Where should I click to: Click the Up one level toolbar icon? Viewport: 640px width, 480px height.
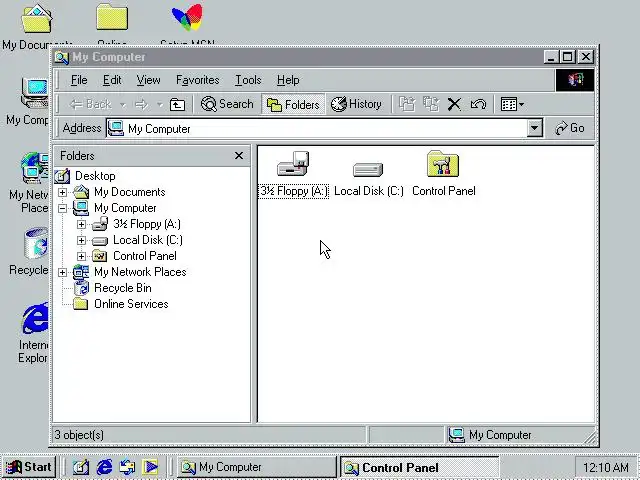pyautogui.click(x=177, y=104)
